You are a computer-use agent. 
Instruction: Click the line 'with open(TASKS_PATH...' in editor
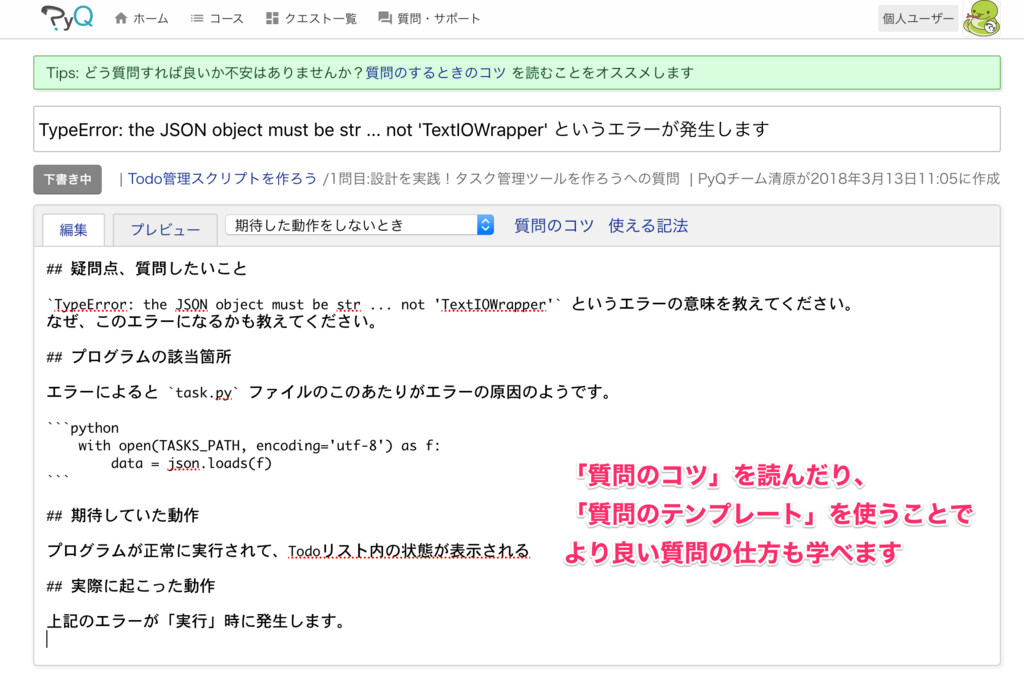click(x=259, y=445)
